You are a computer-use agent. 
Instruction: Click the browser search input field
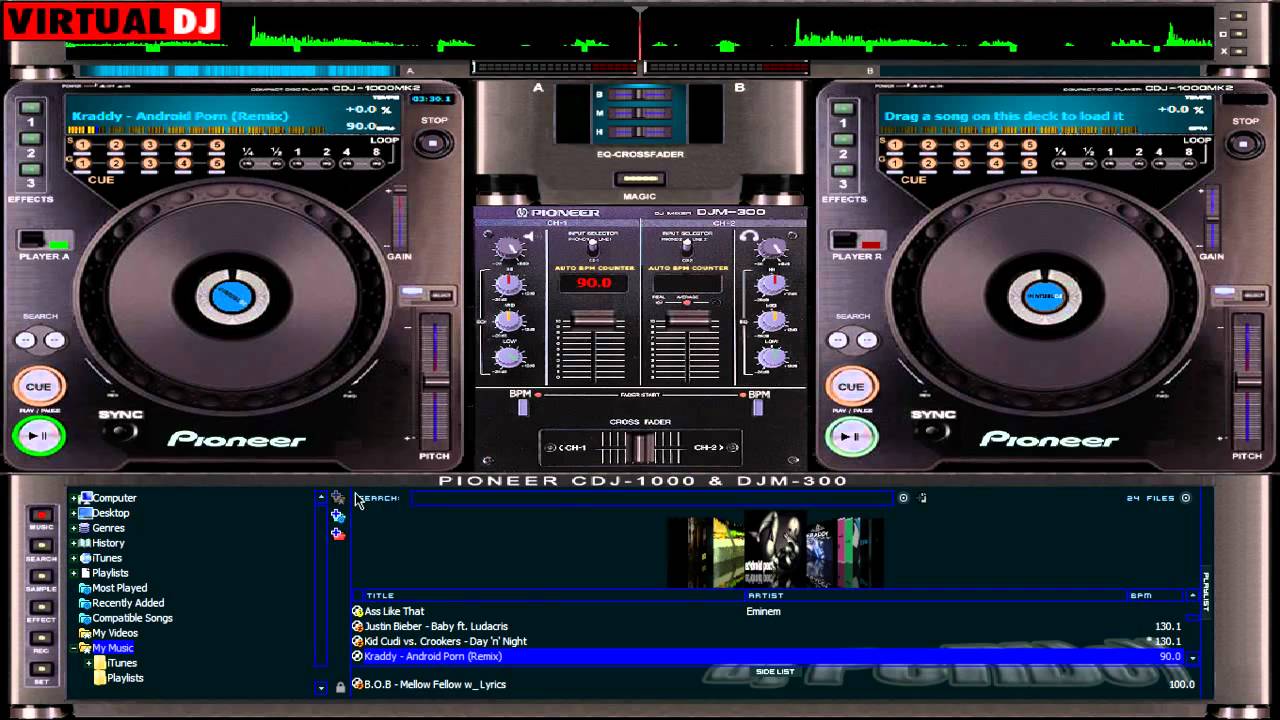(x=650, y=498)
